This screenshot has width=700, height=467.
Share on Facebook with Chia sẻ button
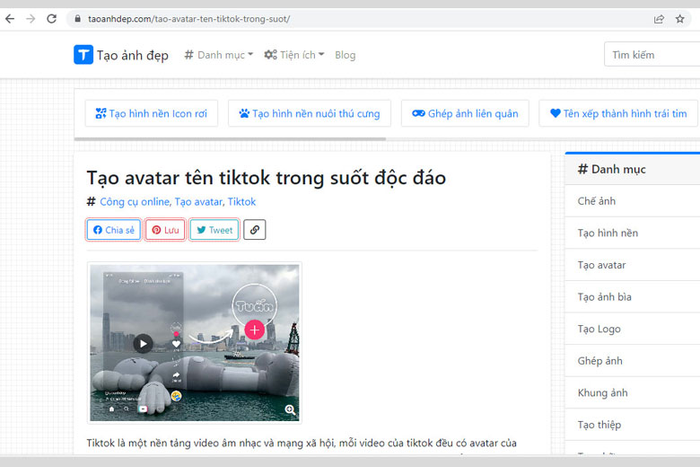click(114, 229)
